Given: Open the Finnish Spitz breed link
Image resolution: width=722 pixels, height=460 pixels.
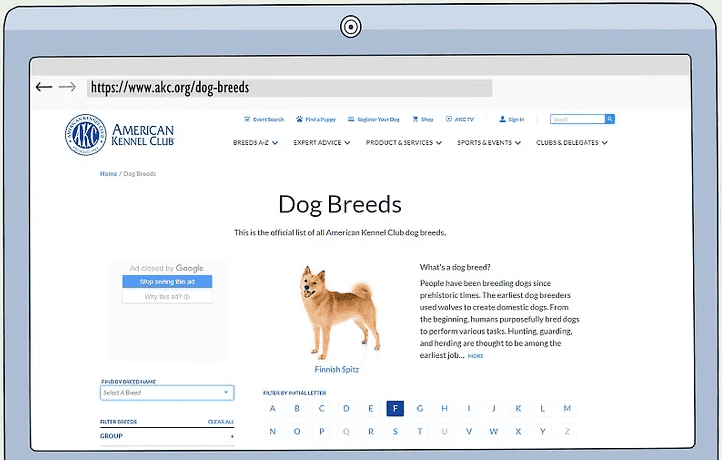Looking at the screenshot, I should [337, 369].
